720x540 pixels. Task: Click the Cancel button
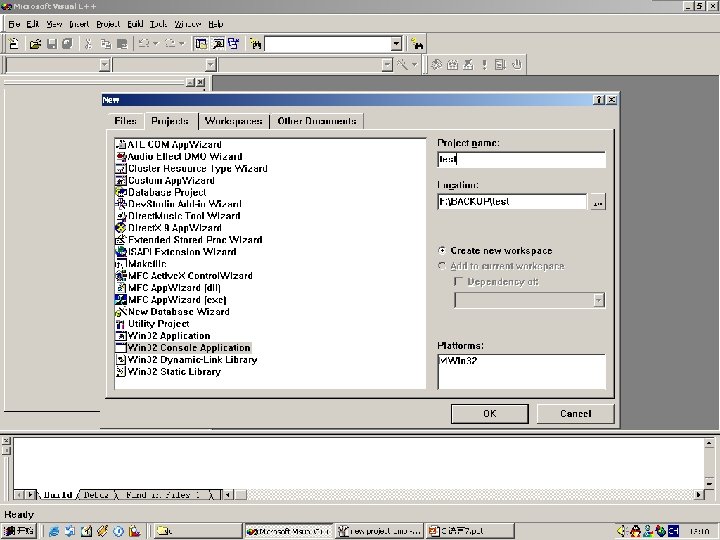point(575,414)
